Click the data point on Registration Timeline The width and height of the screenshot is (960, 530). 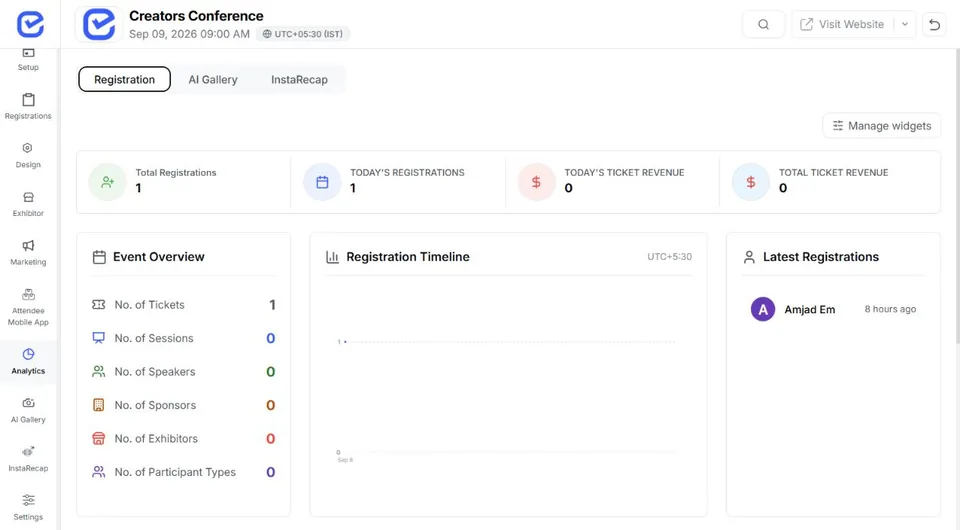coord(345,342)
